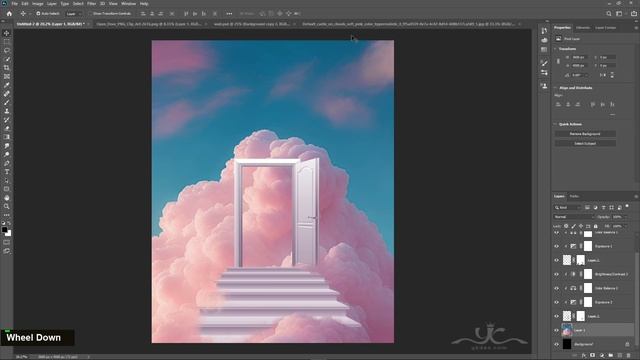Switch to the Layer Comps tab
640x360 pixels.
point(605,28)
